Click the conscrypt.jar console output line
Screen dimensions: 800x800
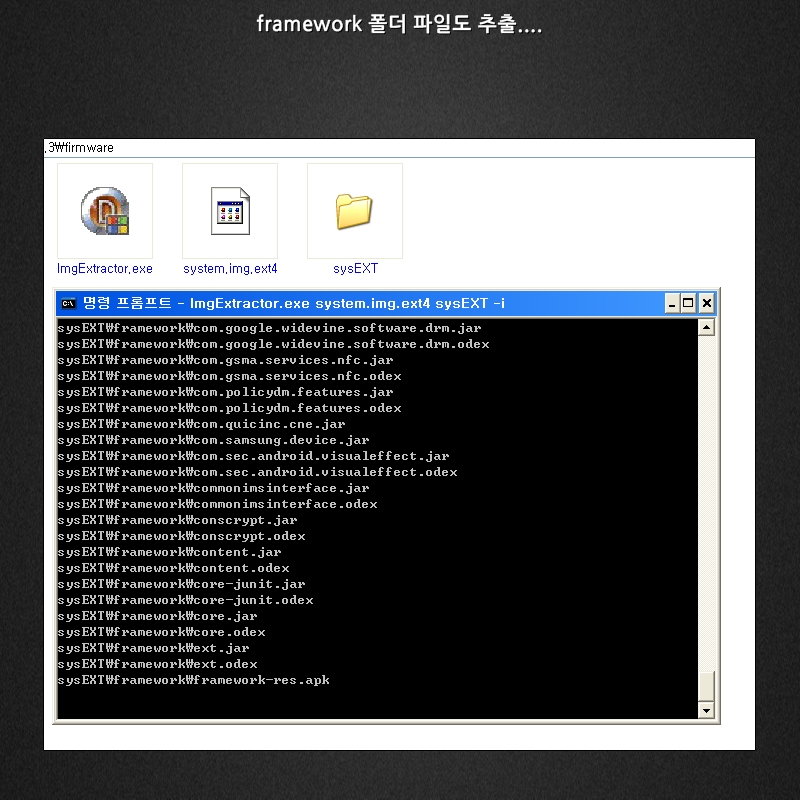(177, 520)
